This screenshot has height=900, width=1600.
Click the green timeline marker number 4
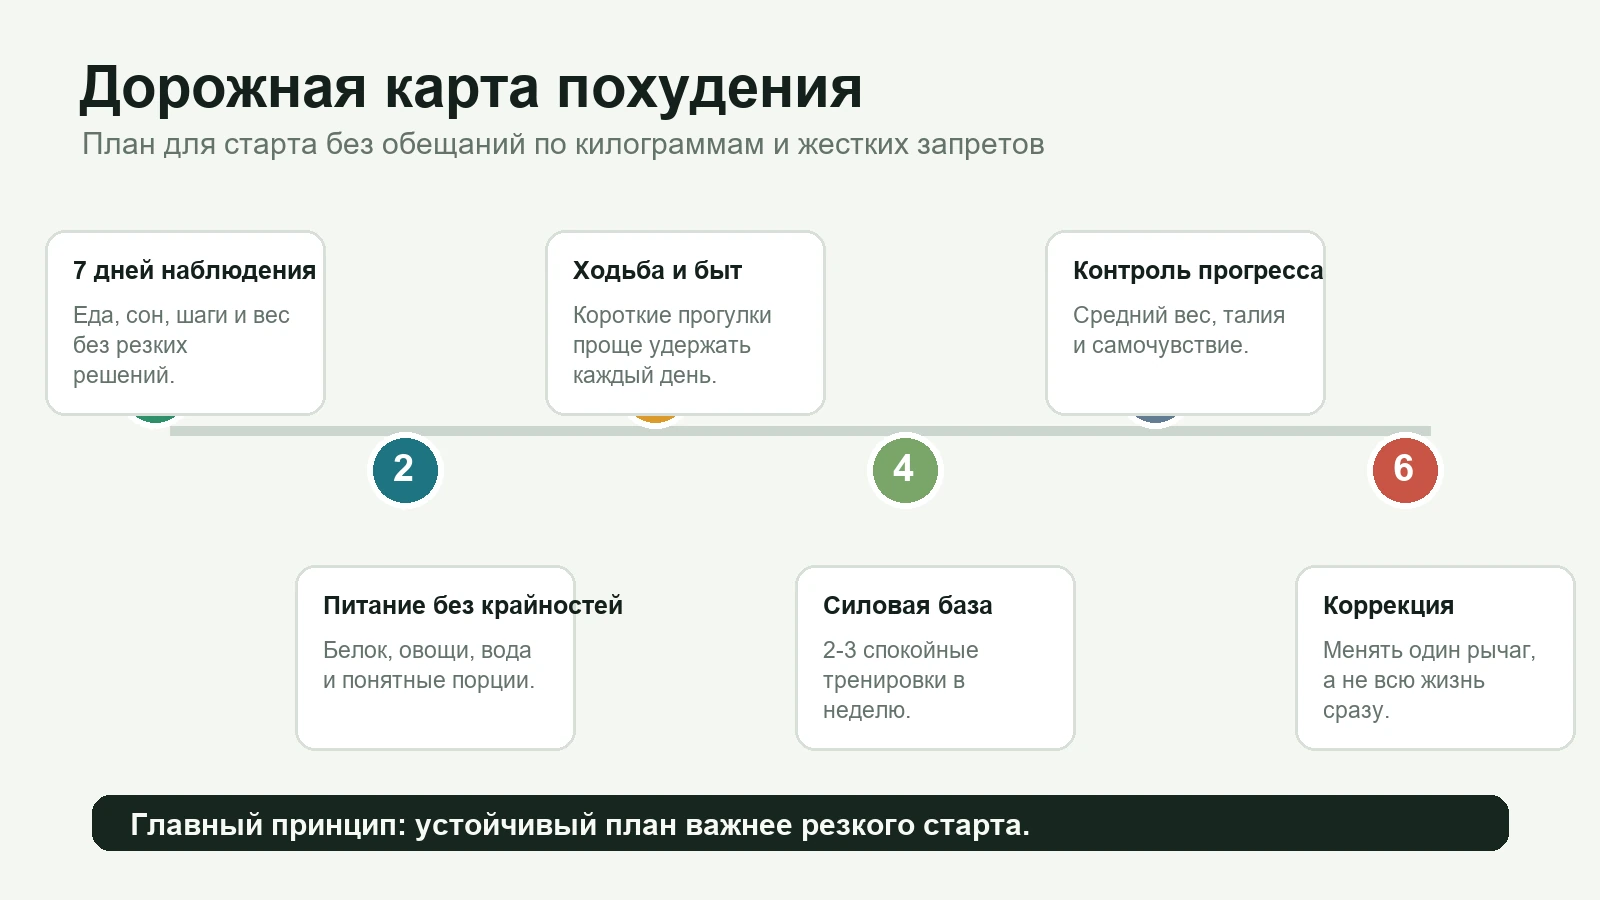pos(905,470)
